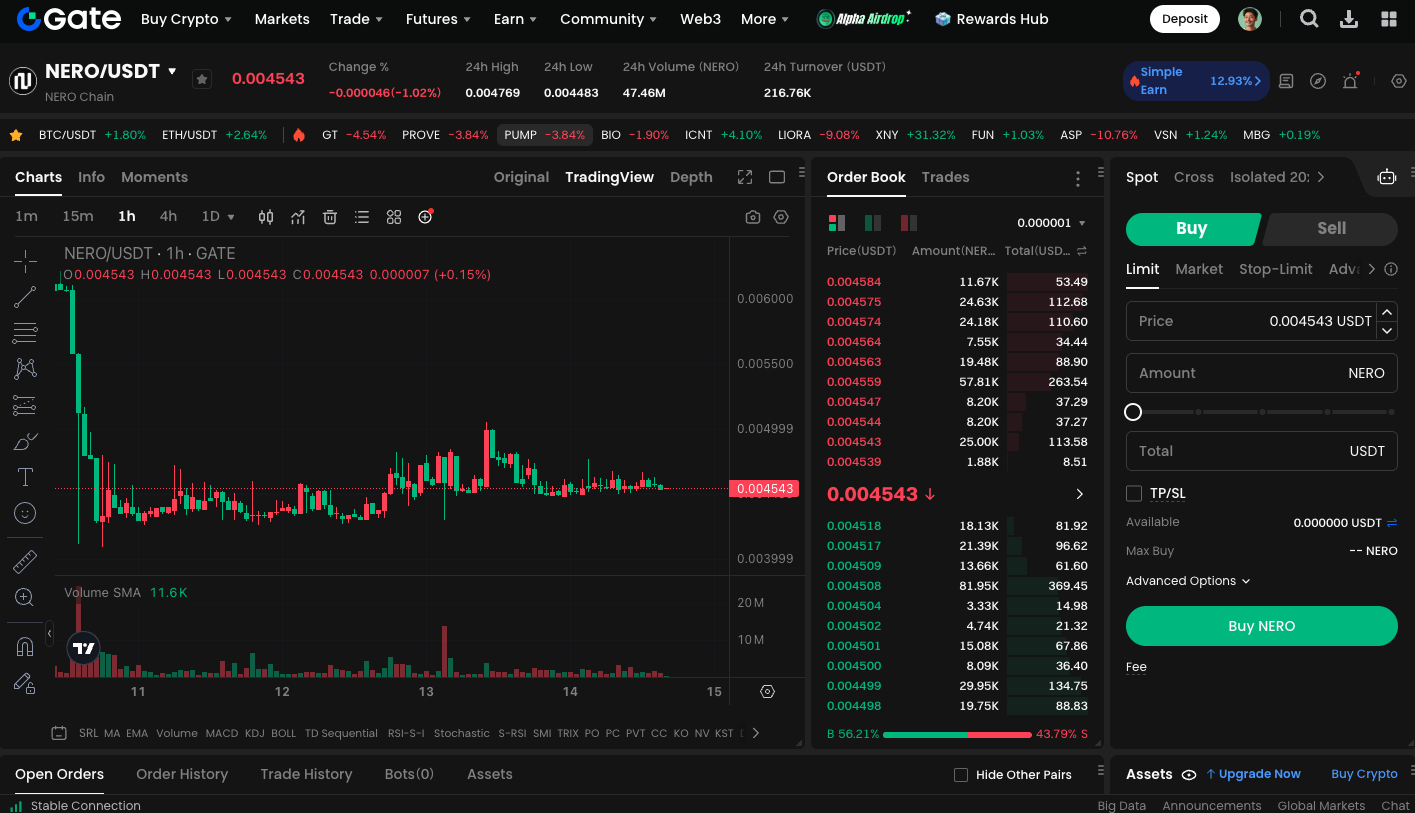Delete drawings with the trash icon
The image size is (1415, 813).
coord(330,217)
